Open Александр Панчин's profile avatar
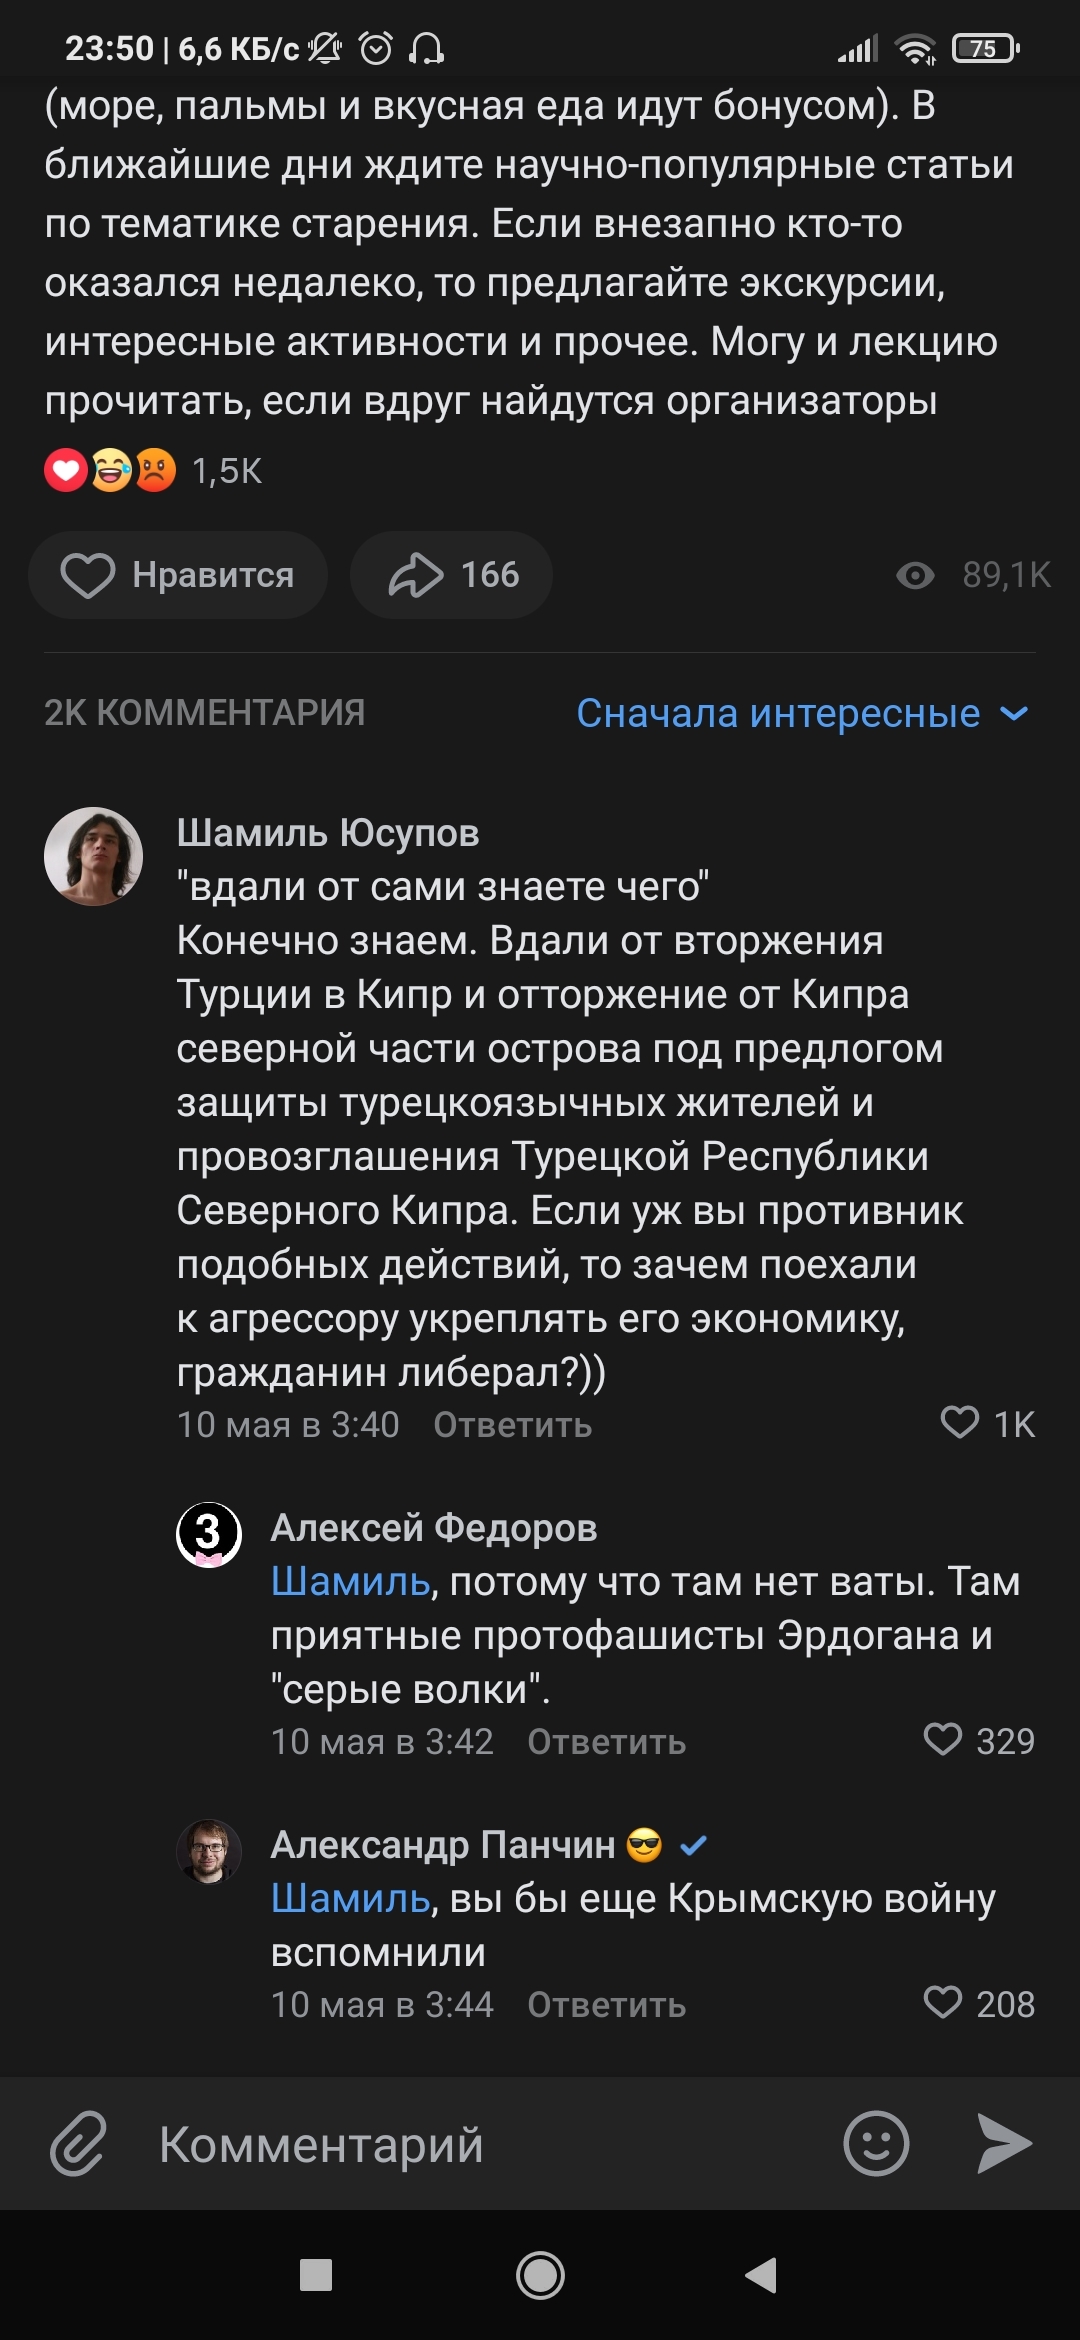The image size is (1080, 2340). click(209, 1851)
